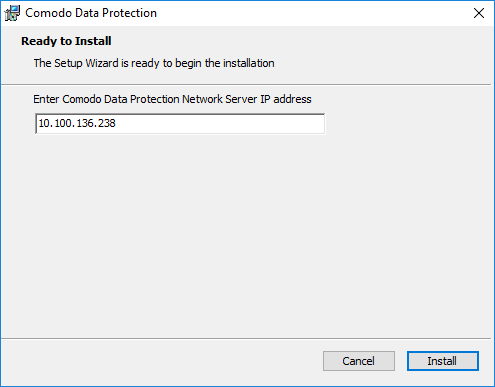Start installing with the Install button
This screenshot has width=495, height=387.
coord(443,361)
